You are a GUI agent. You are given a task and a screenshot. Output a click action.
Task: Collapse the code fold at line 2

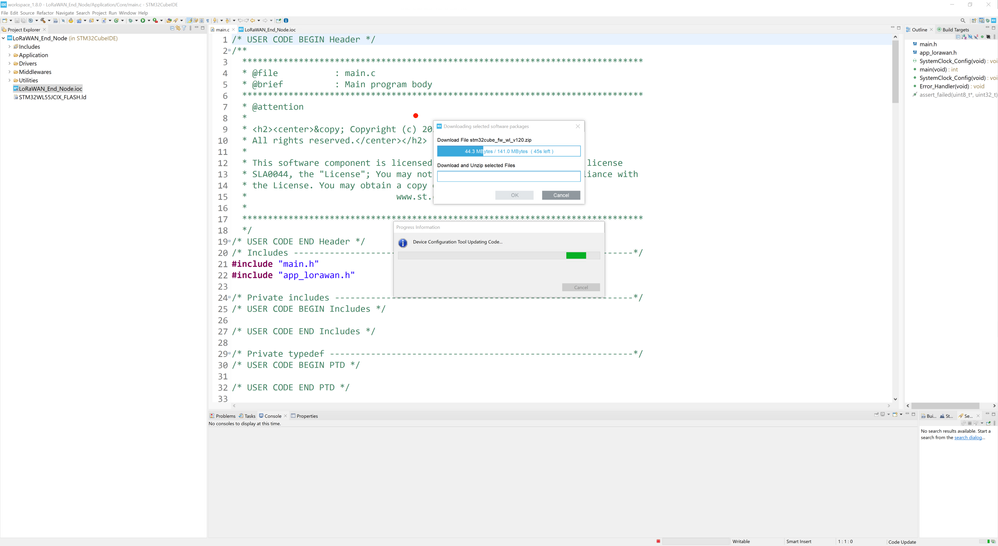click(230, 51)
